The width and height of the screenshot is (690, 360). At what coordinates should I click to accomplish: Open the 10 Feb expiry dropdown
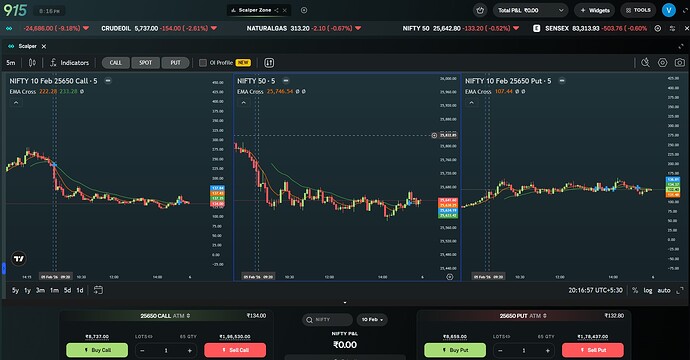[x=372, y=320]
